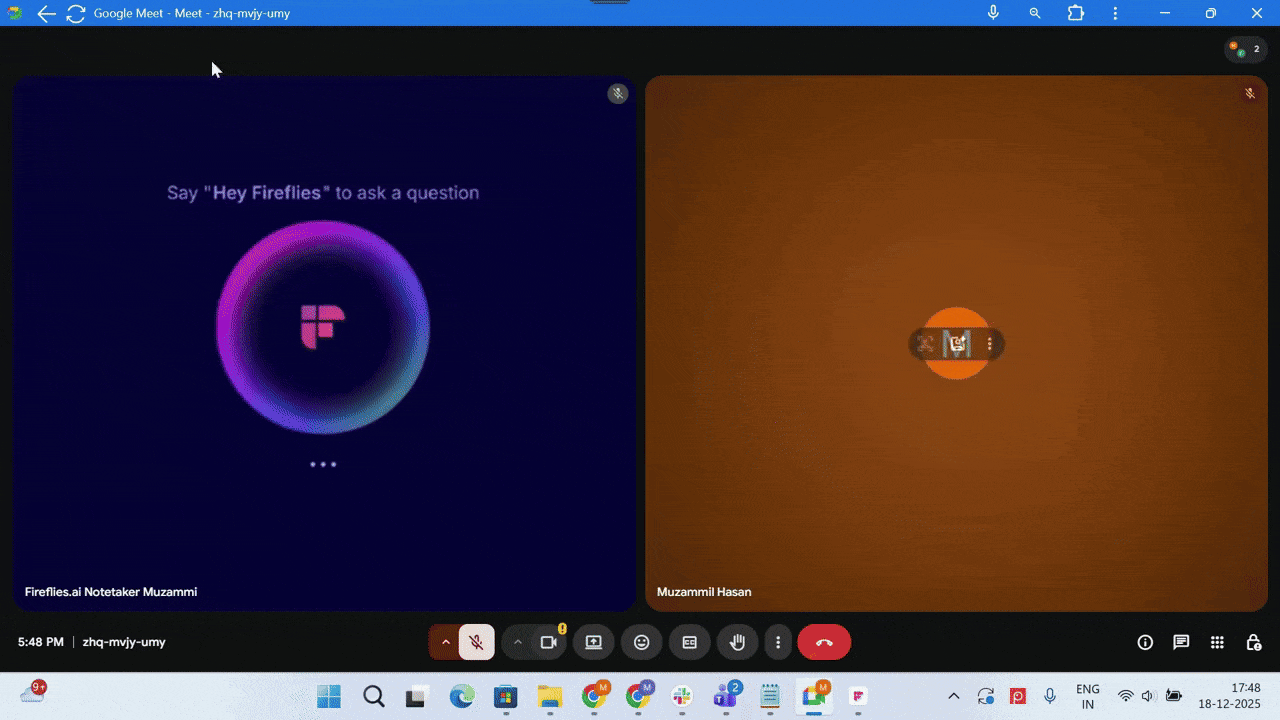Leave the call with red hangup button
Screen dimensions: 1280x720
(x=823, y=642)
